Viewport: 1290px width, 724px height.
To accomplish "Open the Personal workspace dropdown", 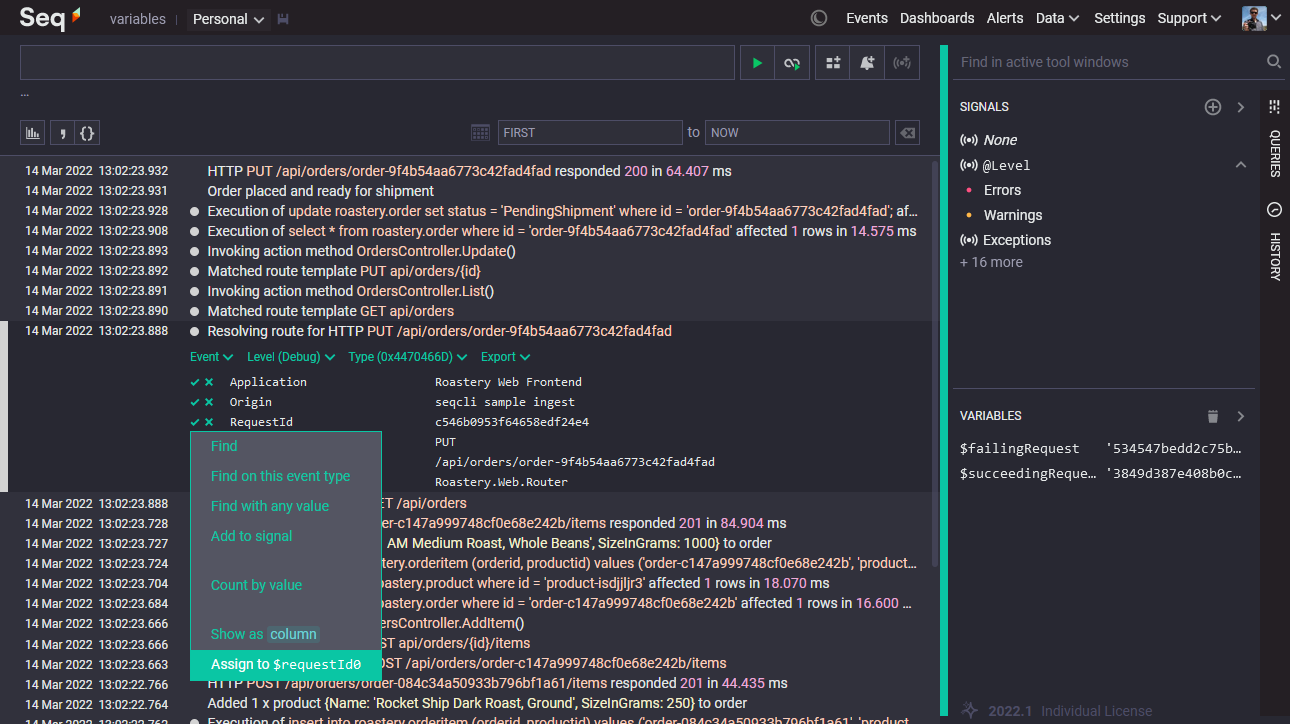I will tap(229, 19).
